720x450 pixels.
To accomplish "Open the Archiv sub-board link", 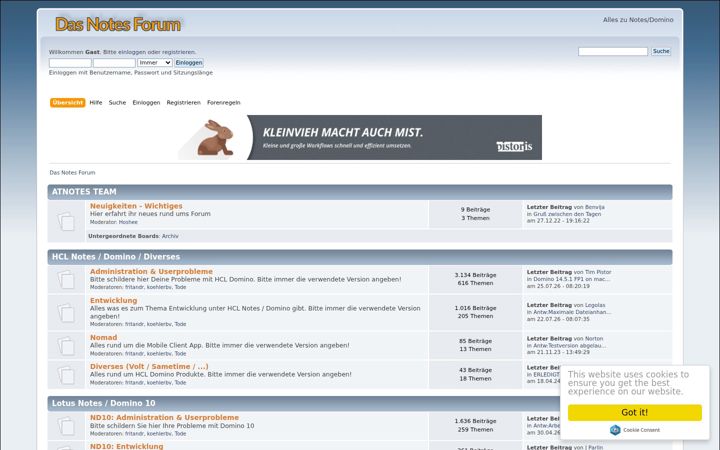I will [x=170, y=236].
